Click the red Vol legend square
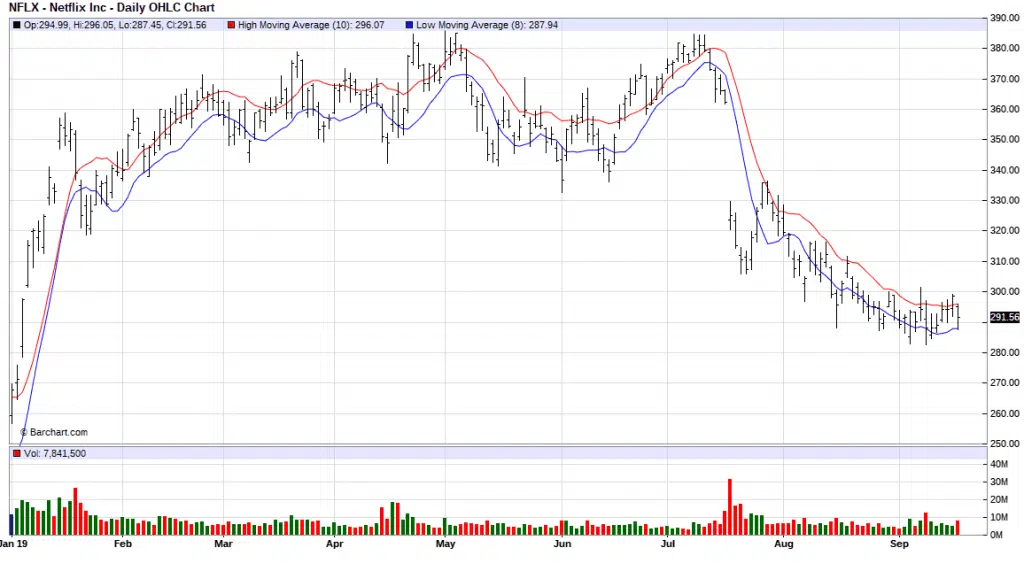Image resolution: width=1024 pixels, height=571 pixels. (16, 454)
